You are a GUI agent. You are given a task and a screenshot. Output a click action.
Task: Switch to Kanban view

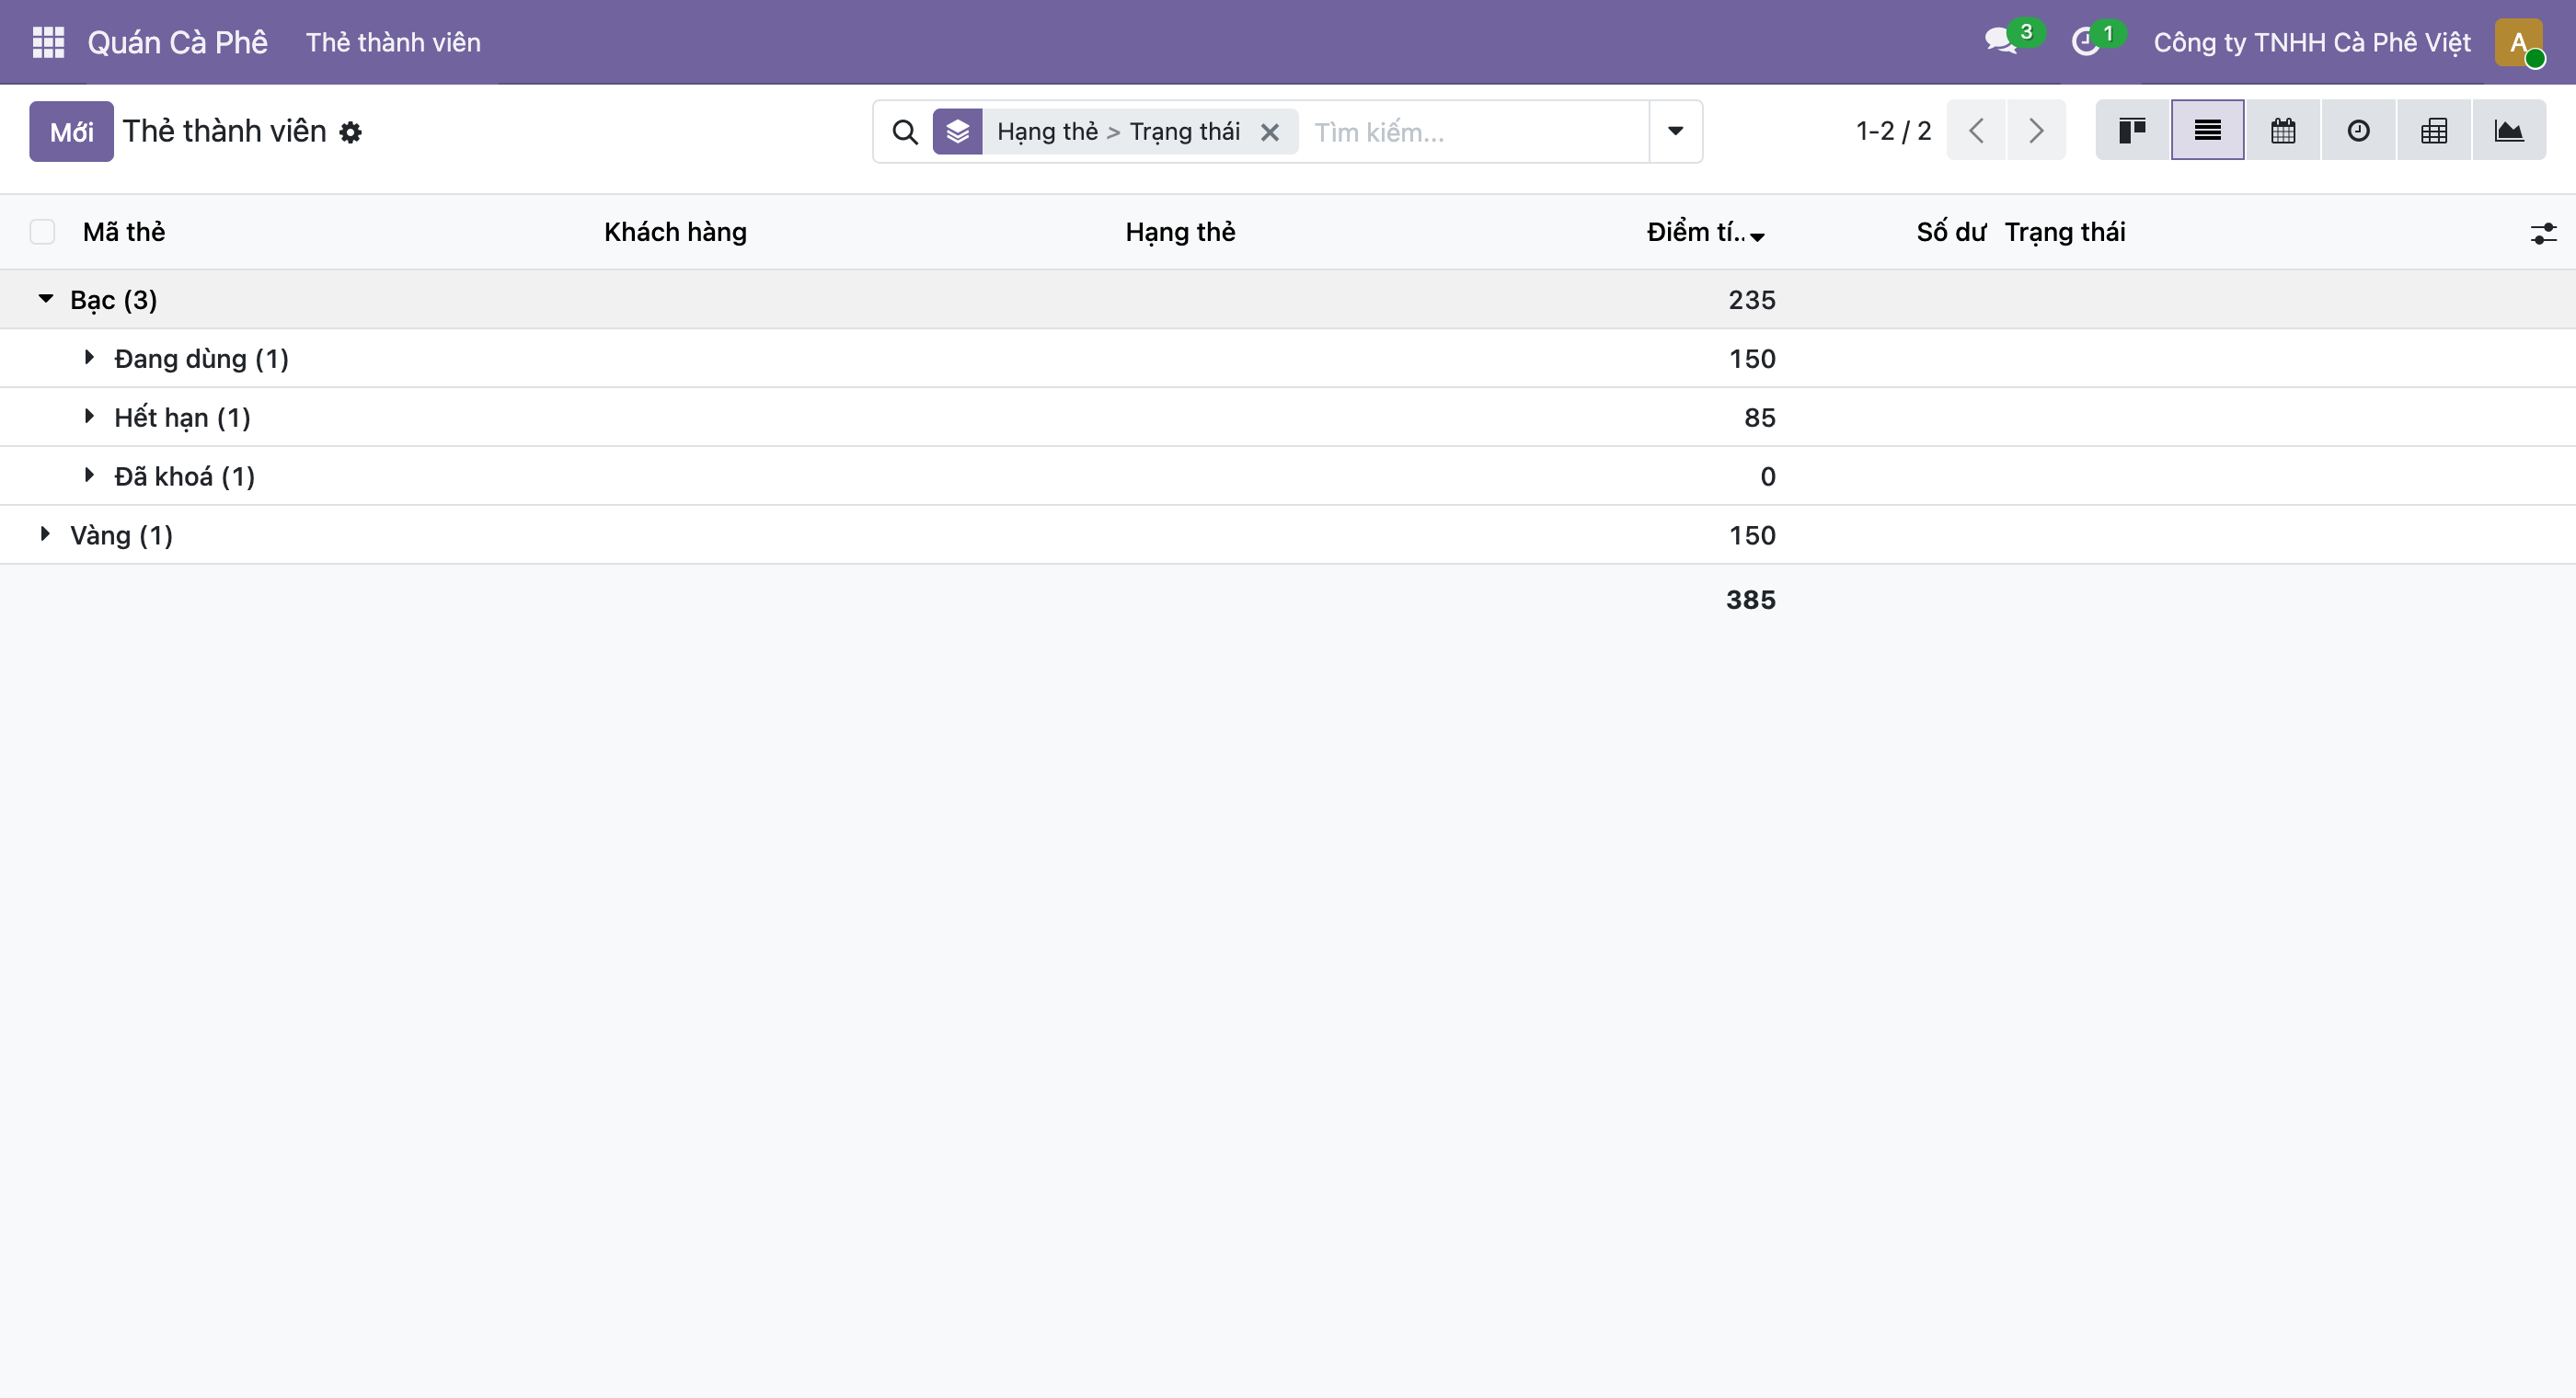[2132, 130]
